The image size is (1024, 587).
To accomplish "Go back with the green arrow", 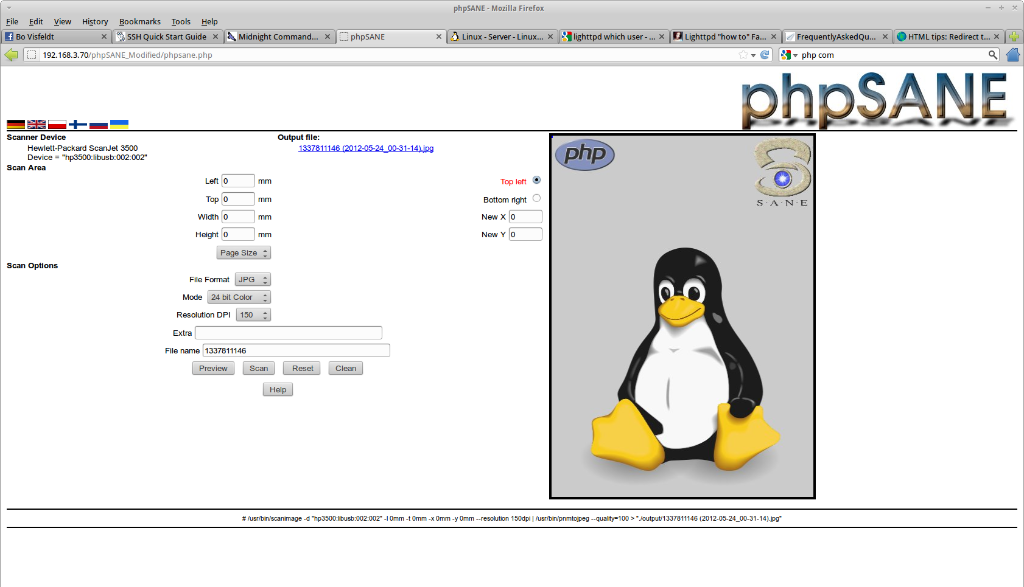I will (11, 55).
